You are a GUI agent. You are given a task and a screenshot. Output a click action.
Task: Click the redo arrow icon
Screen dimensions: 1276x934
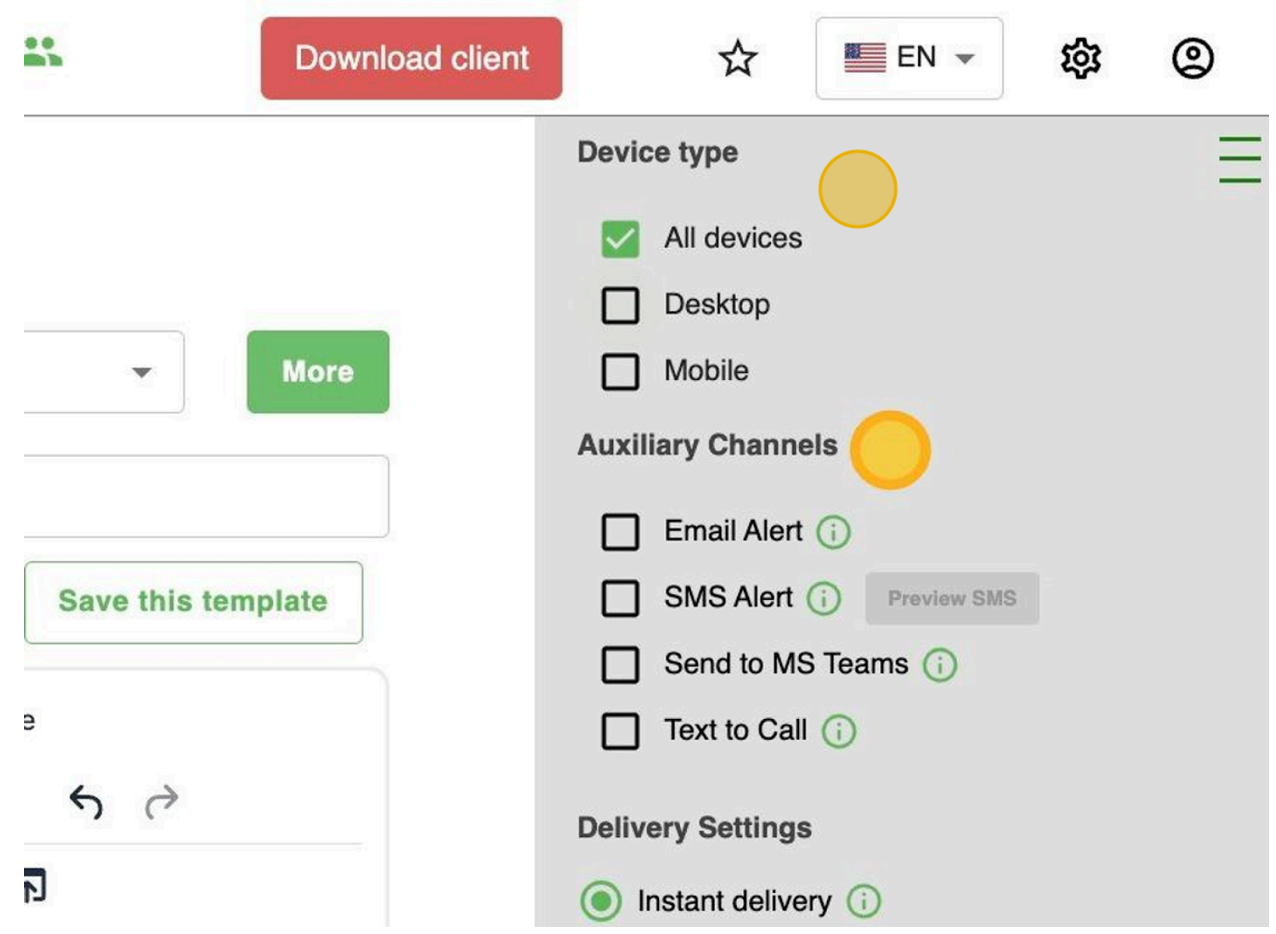point(161,801)
